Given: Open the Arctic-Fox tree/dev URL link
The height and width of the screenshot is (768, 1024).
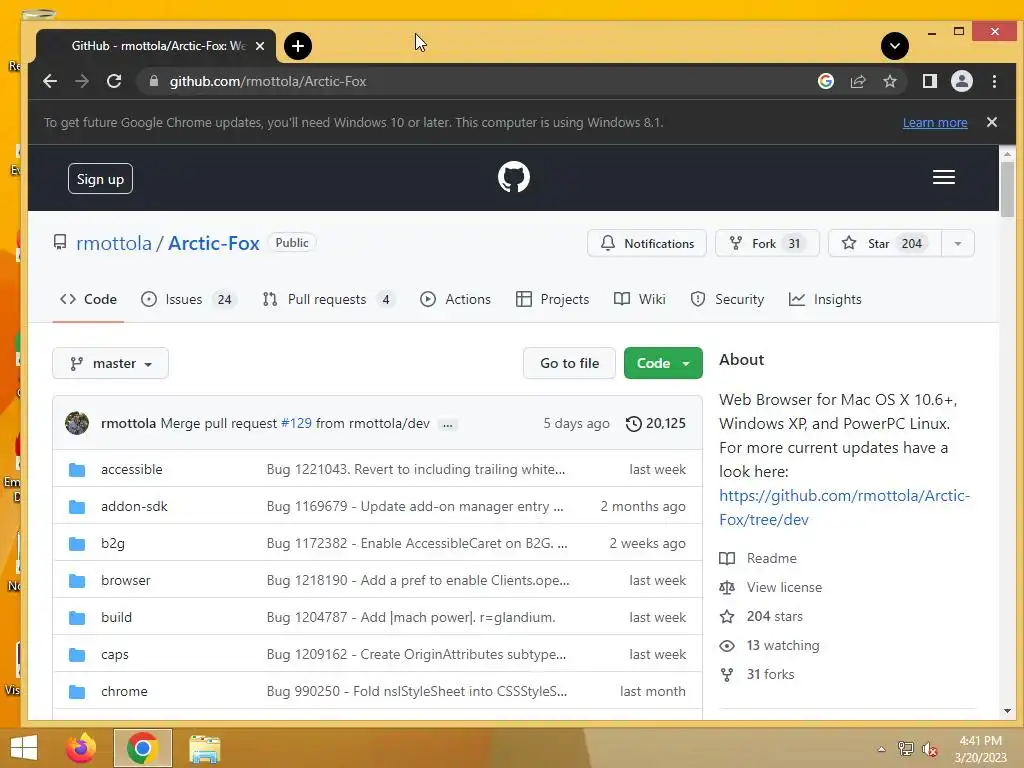Looking at the screenshot, I should pyautogui.click(x=844, y=507).
